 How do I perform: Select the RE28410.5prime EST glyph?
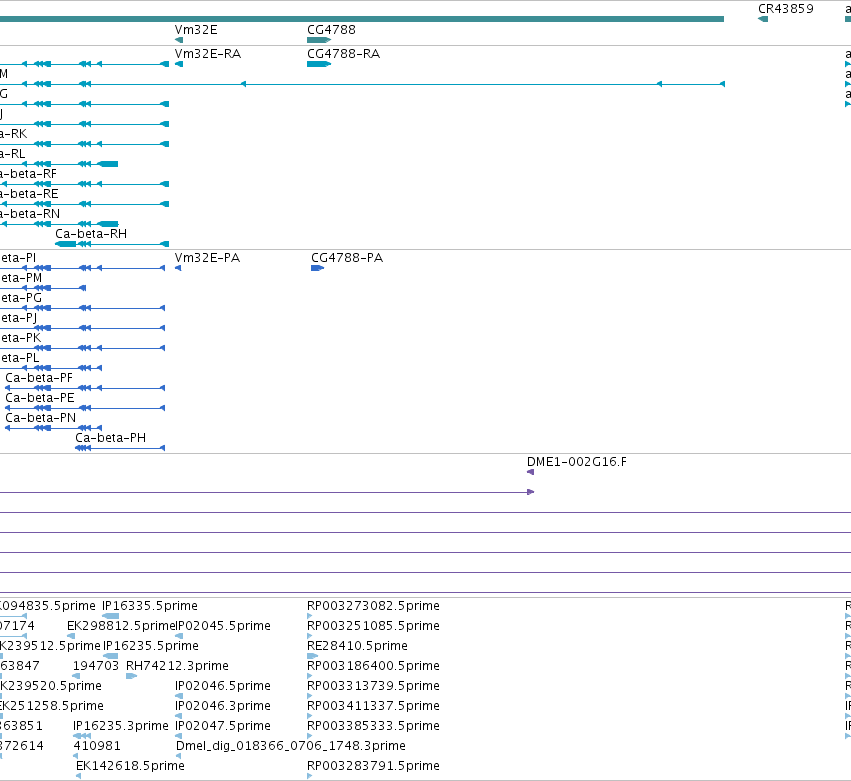(x=313, y=656)
